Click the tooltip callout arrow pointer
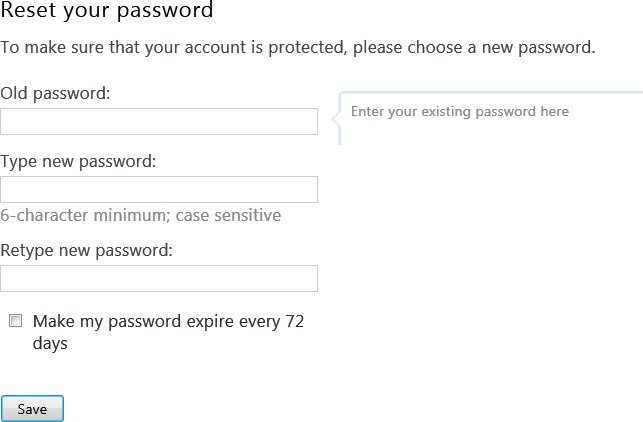Image resolution: width=643 pixels, height=422 pixels. pyautogui.click(x=336, y=119)
